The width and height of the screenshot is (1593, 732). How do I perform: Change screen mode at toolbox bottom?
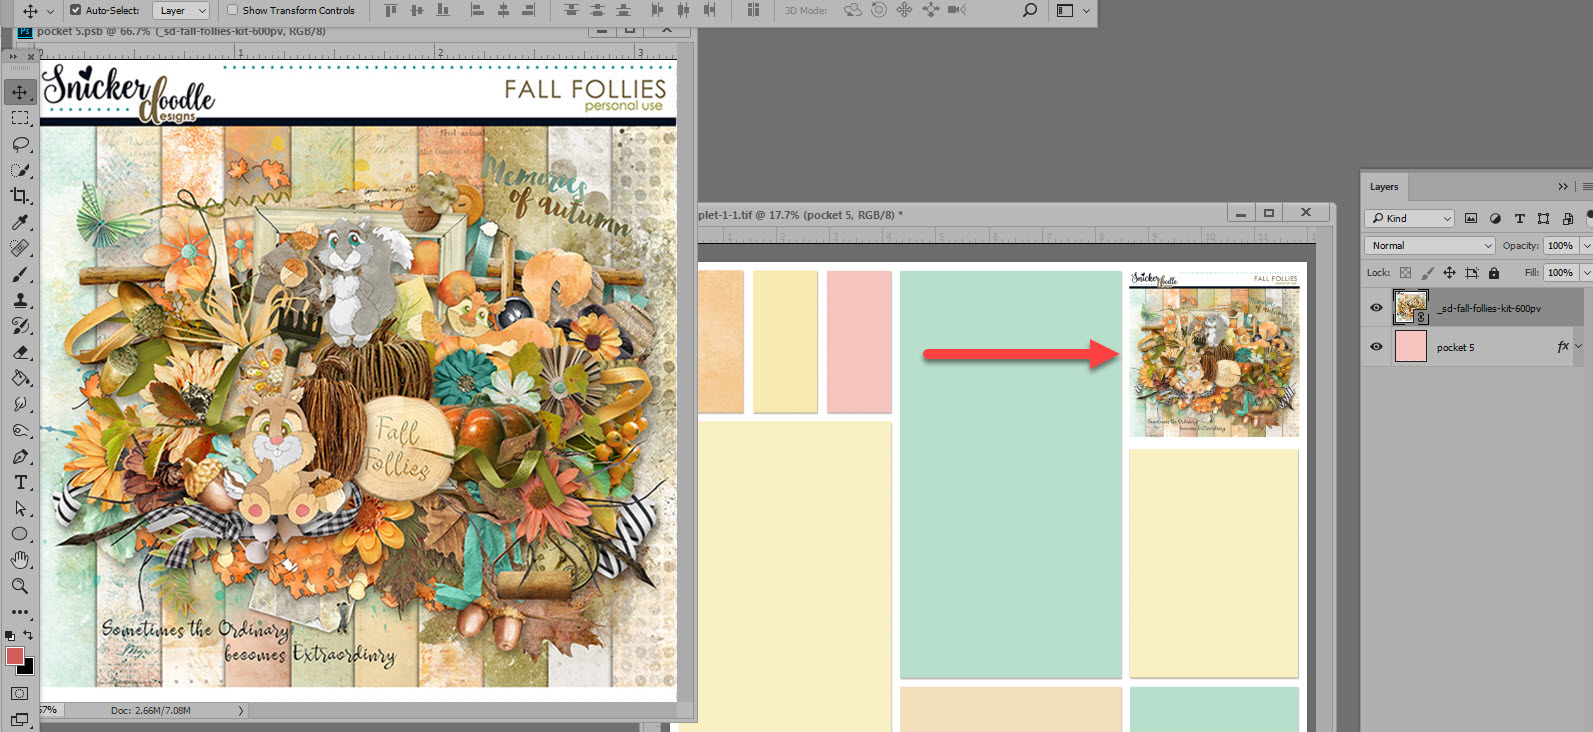coord(20,718)
